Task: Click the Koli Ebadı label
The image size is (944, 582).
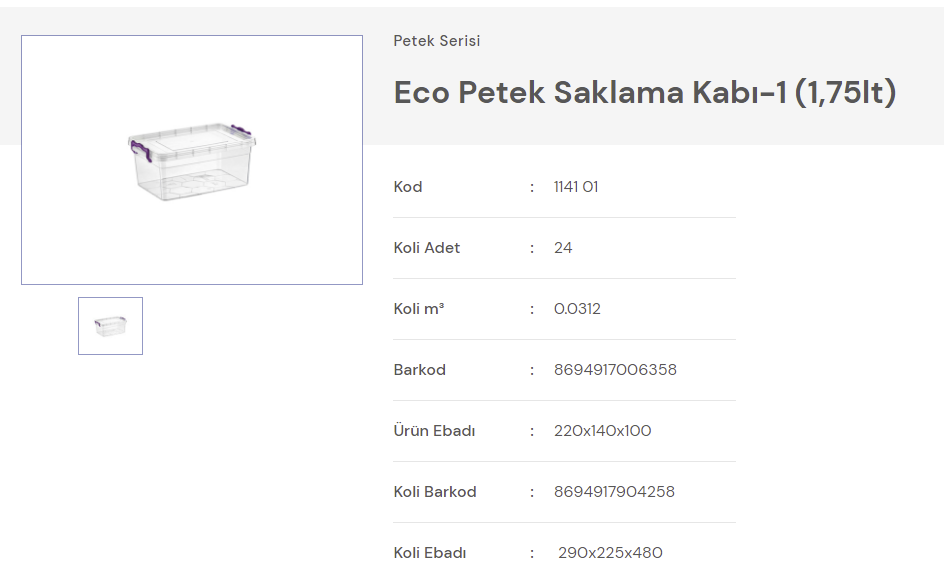Action: 430,553
